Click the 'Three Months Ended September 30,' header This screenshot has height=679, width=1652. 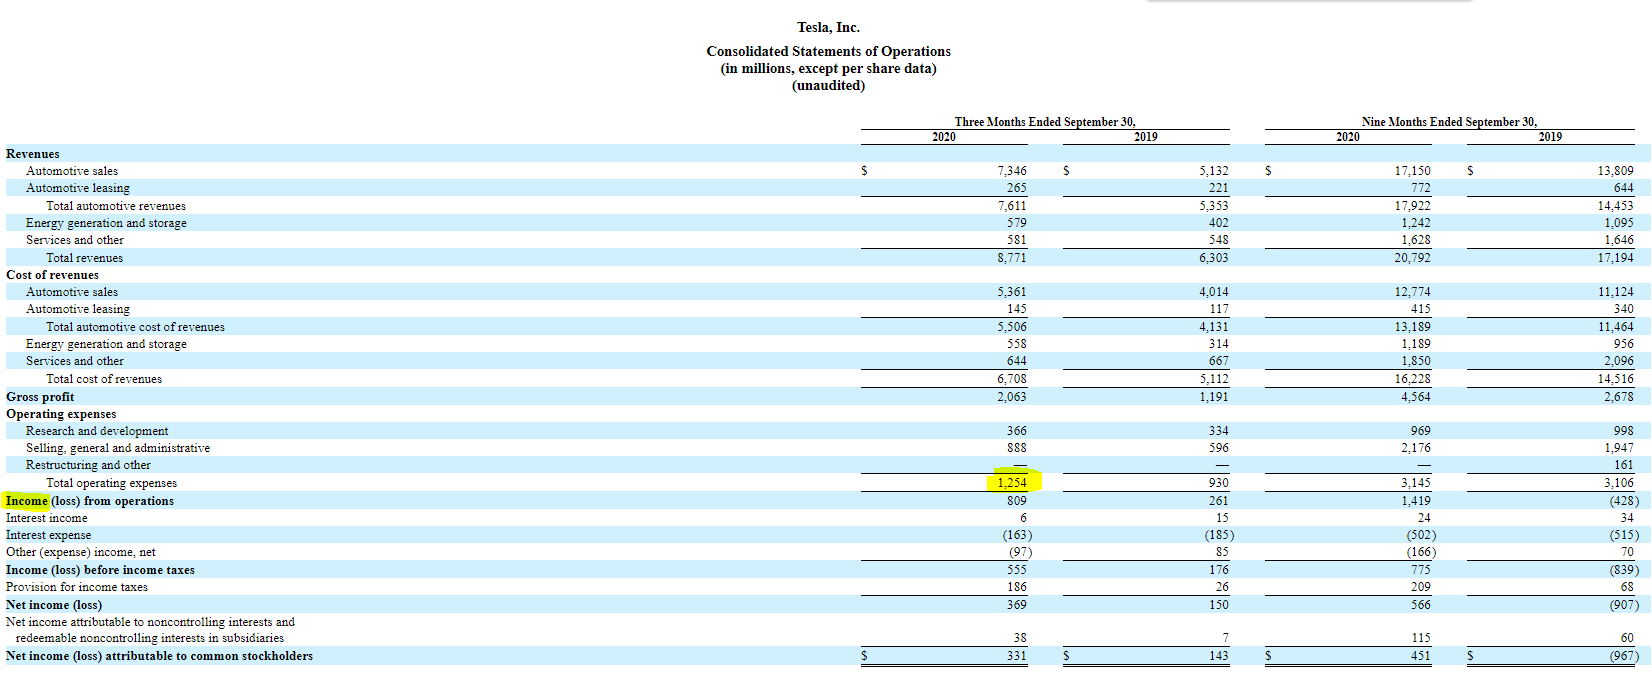click(1045, 122)
